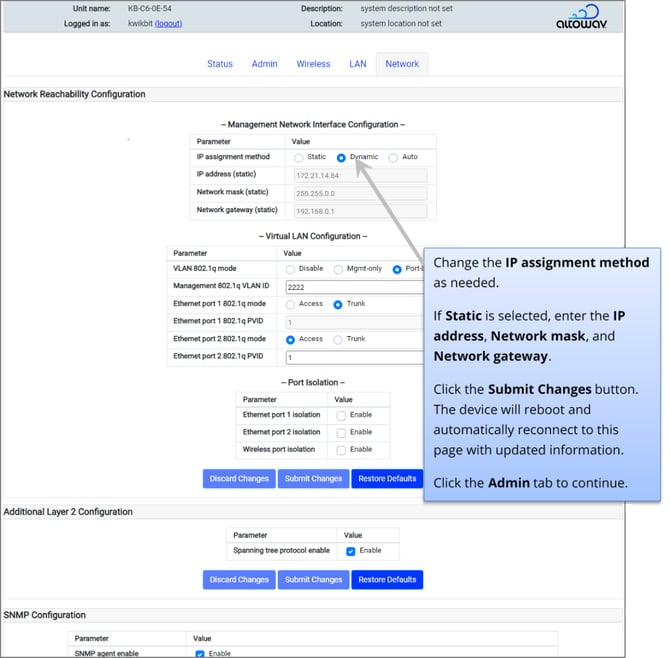Set Ethernet port 1 mode to Trunk
This screenshot has height=658, width=670.
pos(338,305)
